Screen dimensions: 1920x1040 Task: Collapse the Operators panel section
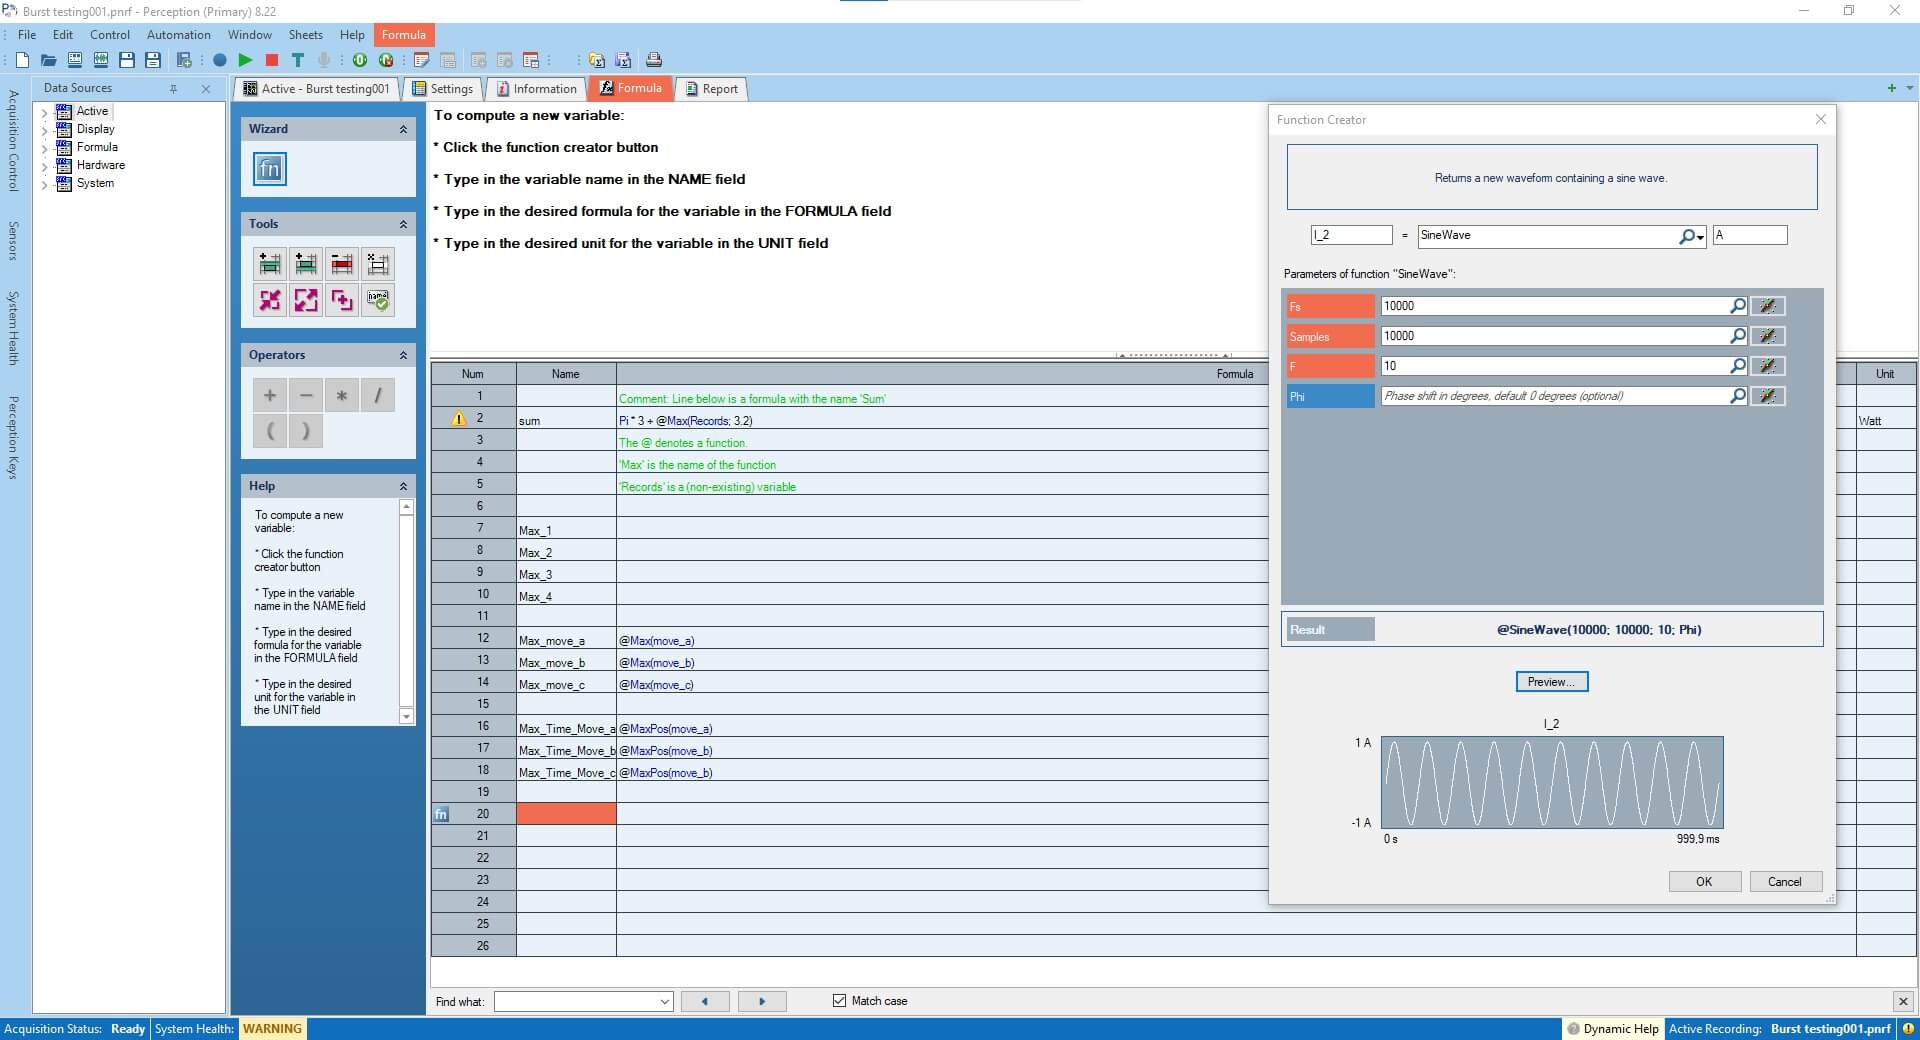pos(403,356)
